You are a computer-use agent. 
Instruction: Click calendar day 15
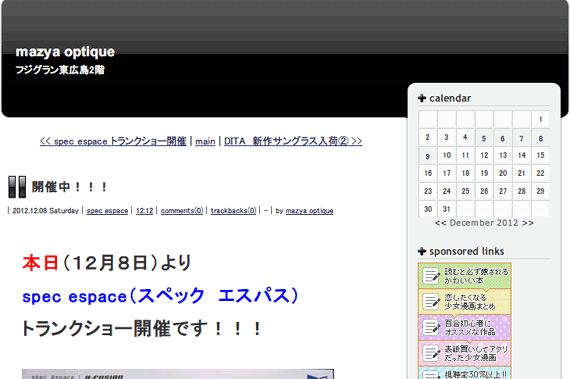[x=541, y=155]
